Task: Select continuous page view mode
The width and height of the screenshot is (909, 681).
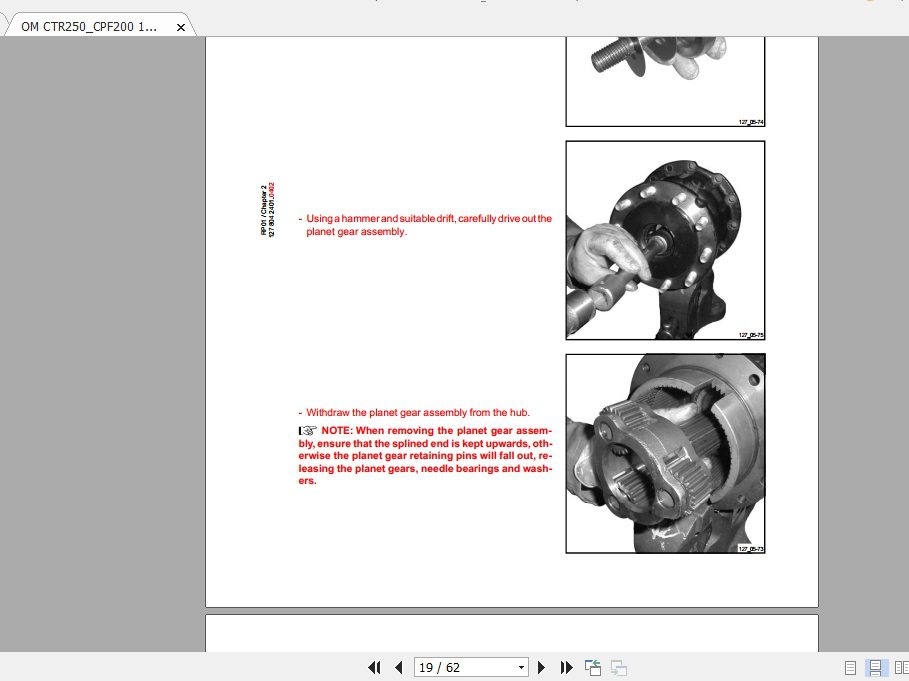Action: (x=875, y=668)
